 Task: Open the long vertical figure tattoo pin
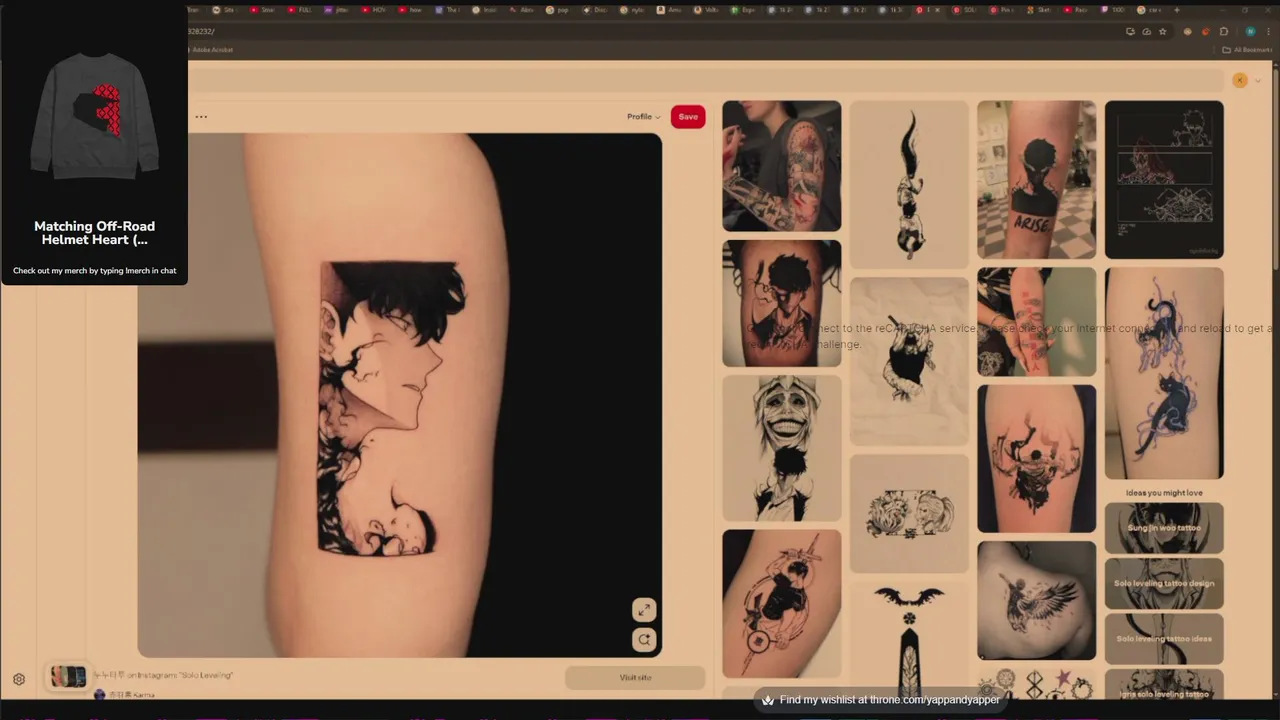(x=909, y=184)
